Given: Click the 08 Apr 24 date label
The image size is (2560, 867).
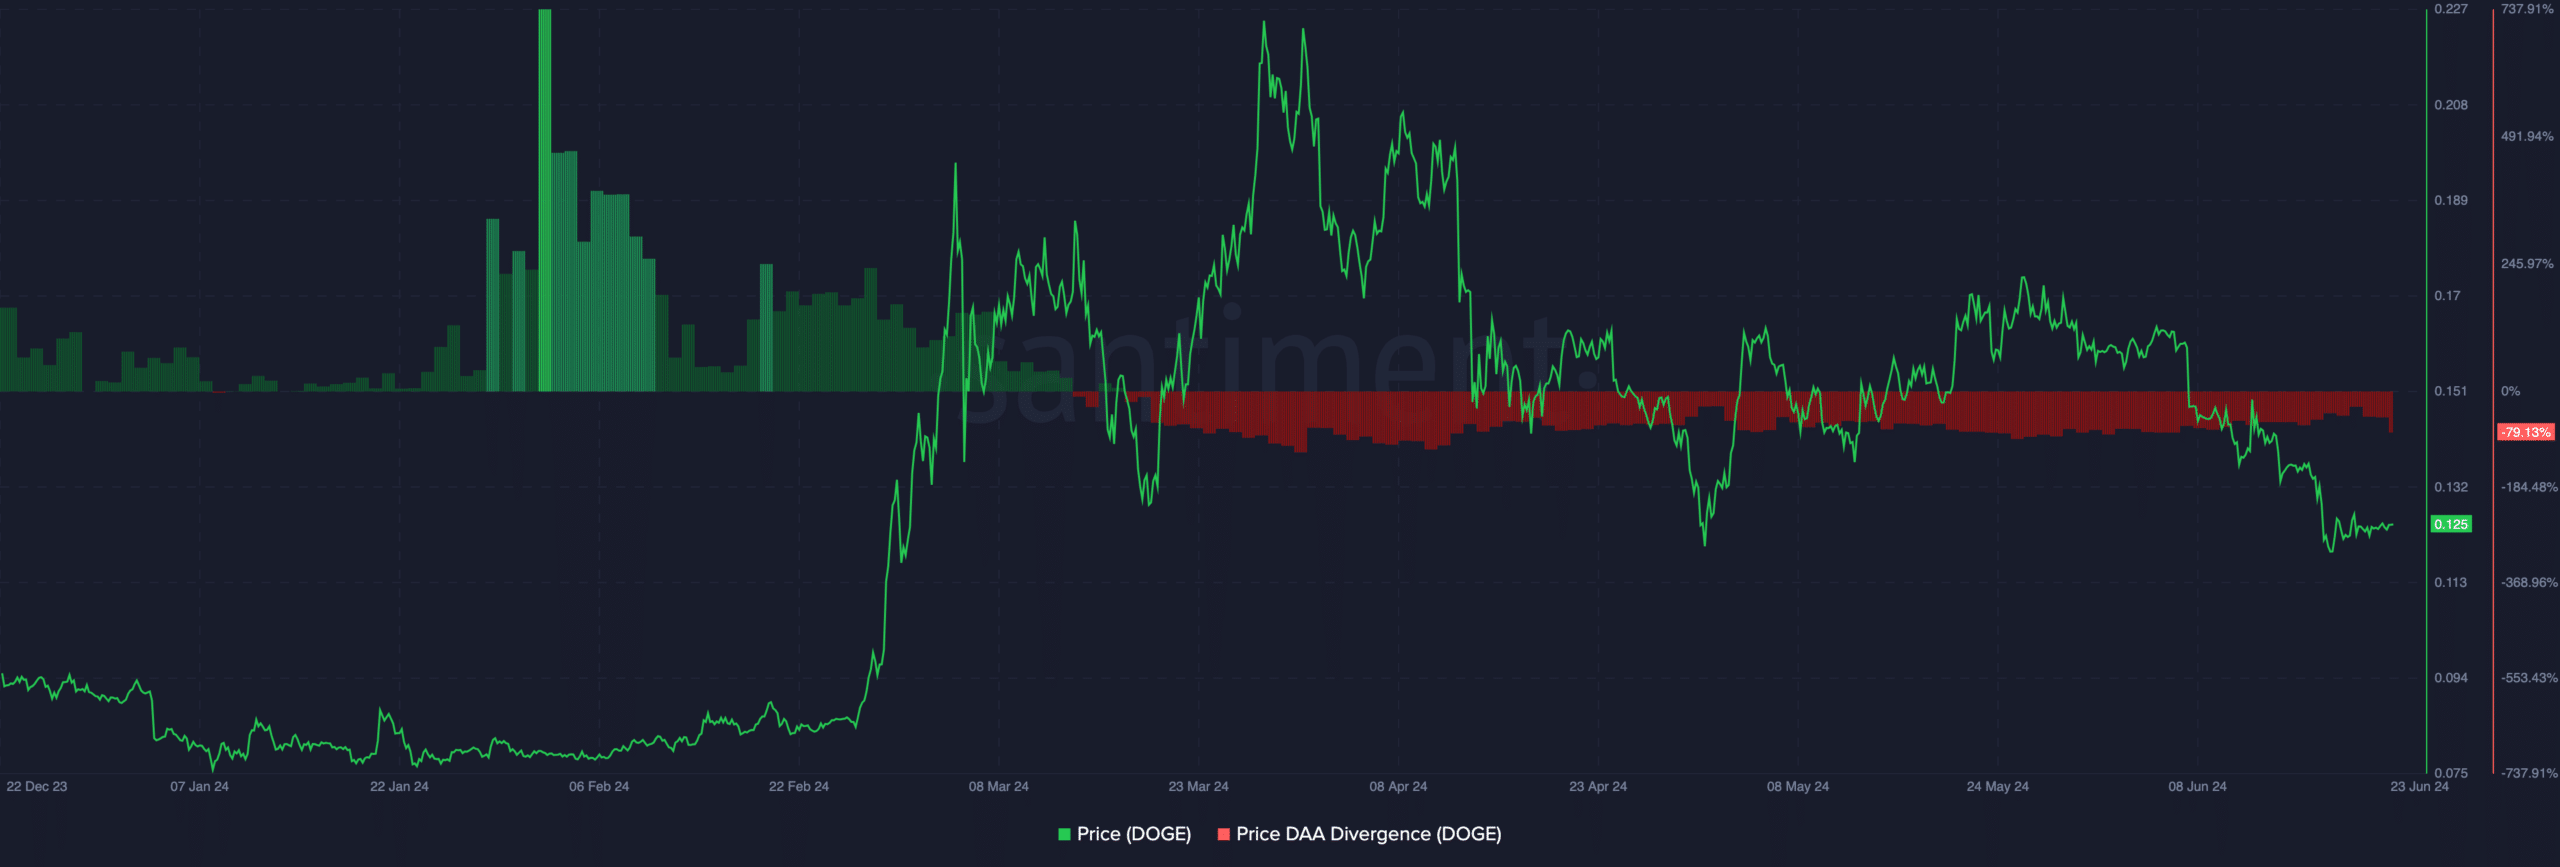Looking at the screenshot, I should [x=1398, y=787].
